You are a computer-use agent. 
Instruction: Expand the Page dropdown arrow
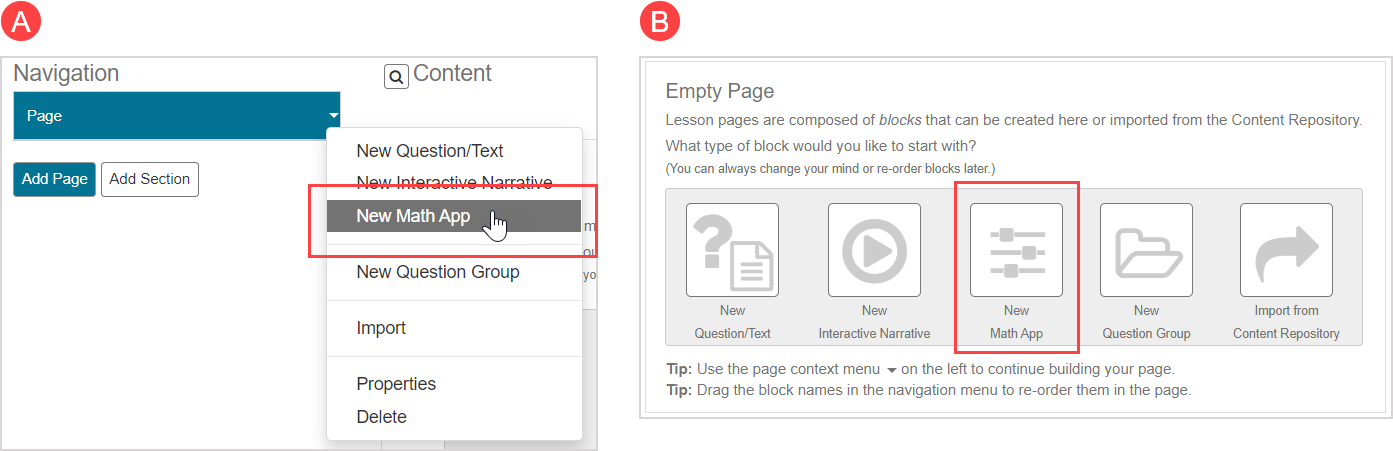coord(333,117)
